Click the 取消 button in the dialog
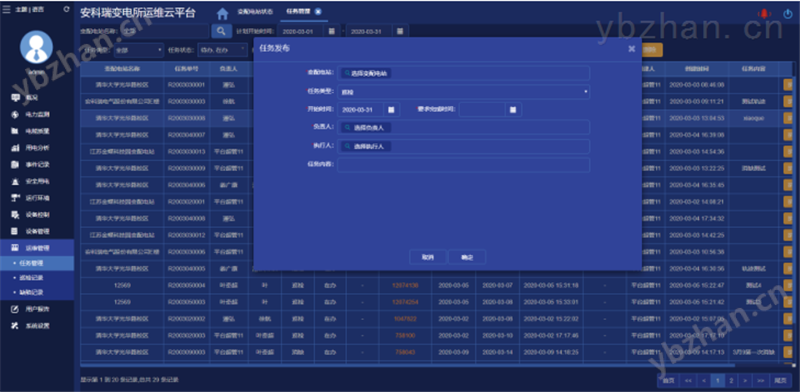 click(x=428, y=257)
